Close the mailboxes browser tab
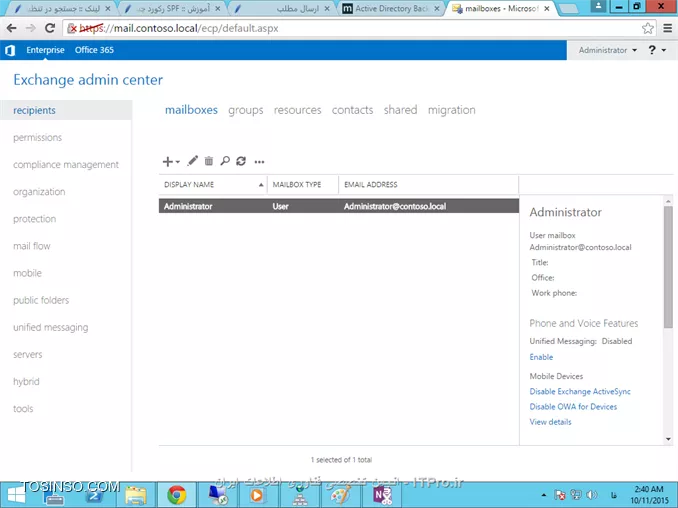 (547, 9)
